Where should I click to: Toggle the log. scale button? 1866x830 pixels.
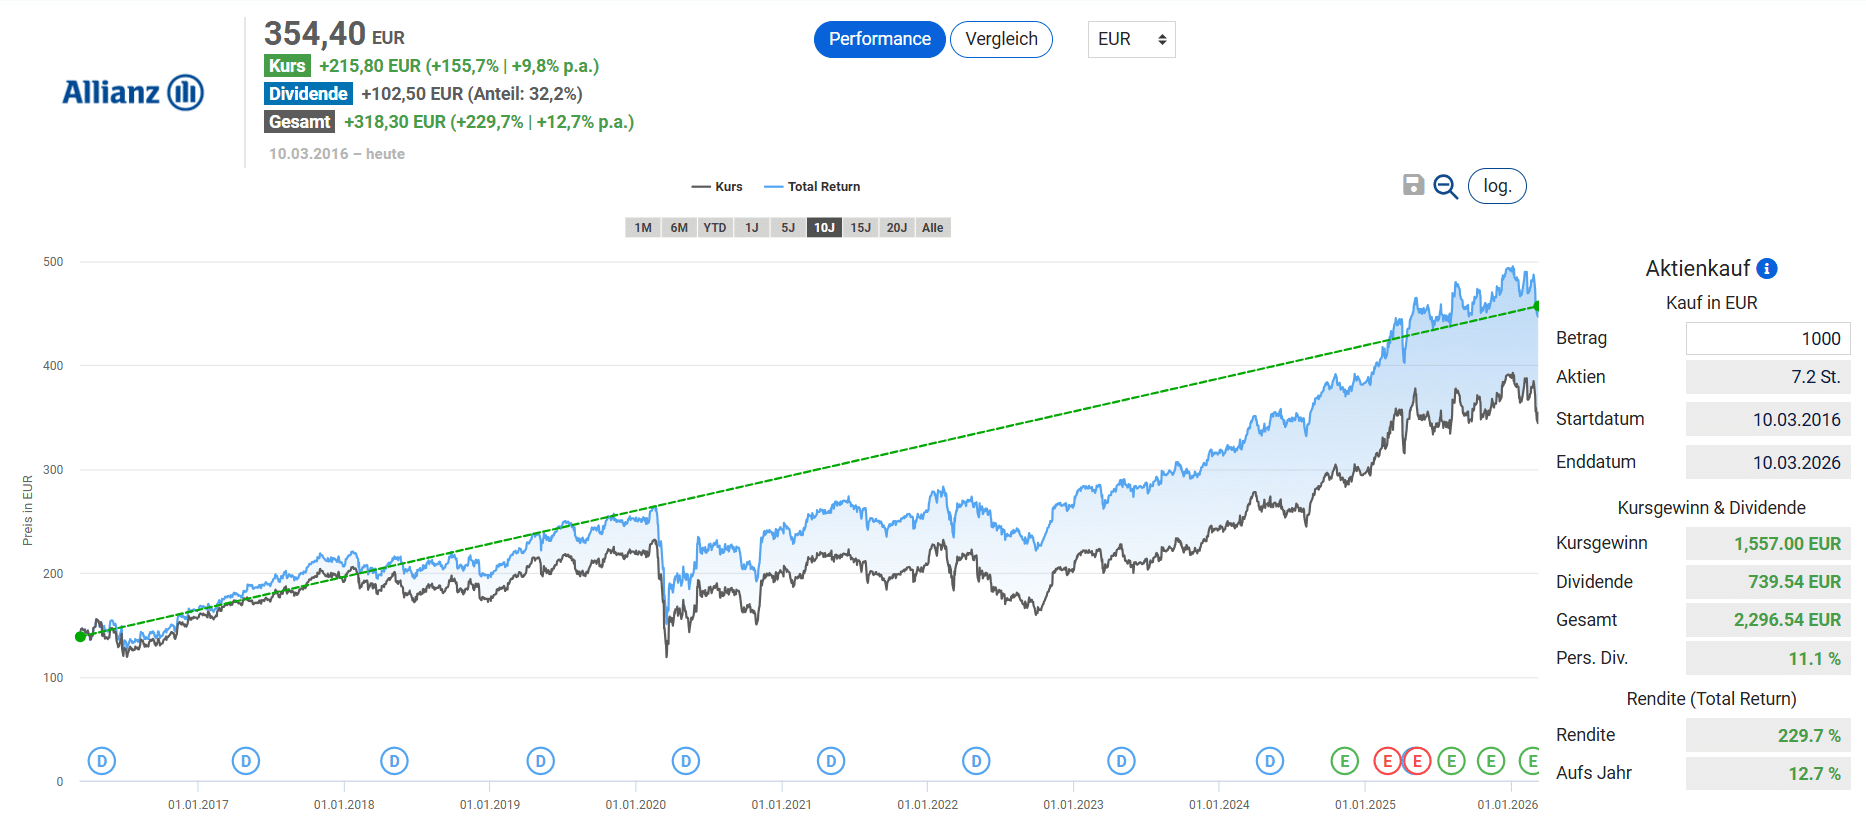pyautogui.click(x=1496, y=186)
